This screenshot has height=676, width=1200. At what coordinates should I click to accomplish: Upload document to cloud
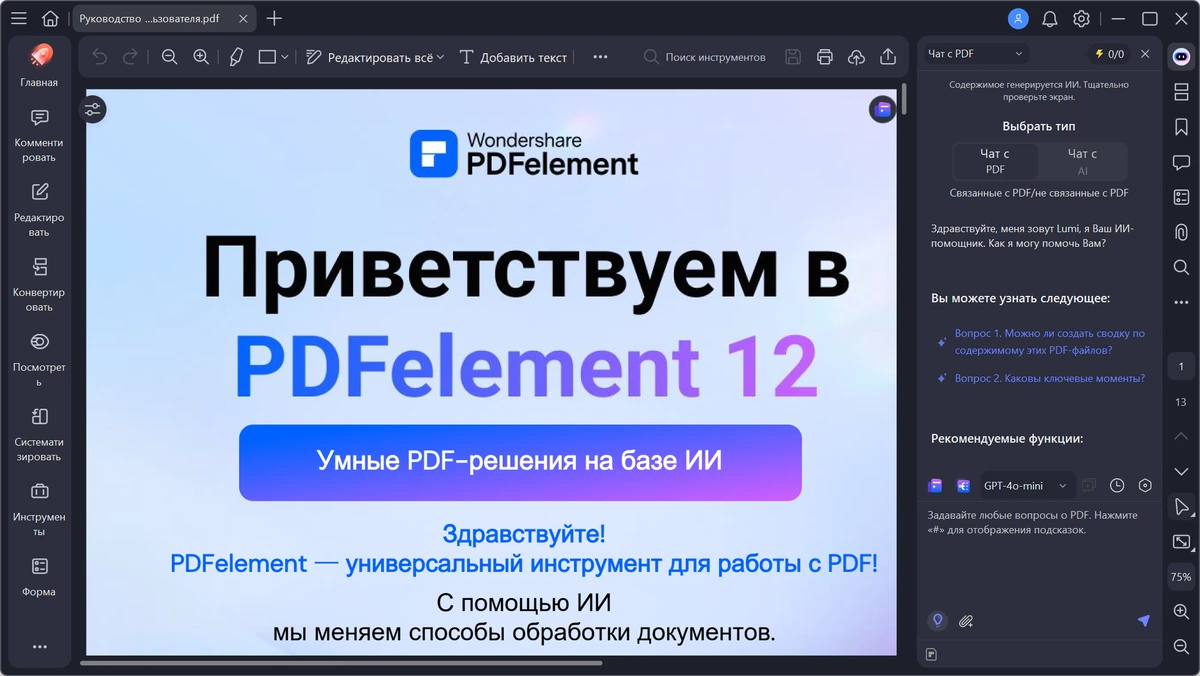[856, 57]
